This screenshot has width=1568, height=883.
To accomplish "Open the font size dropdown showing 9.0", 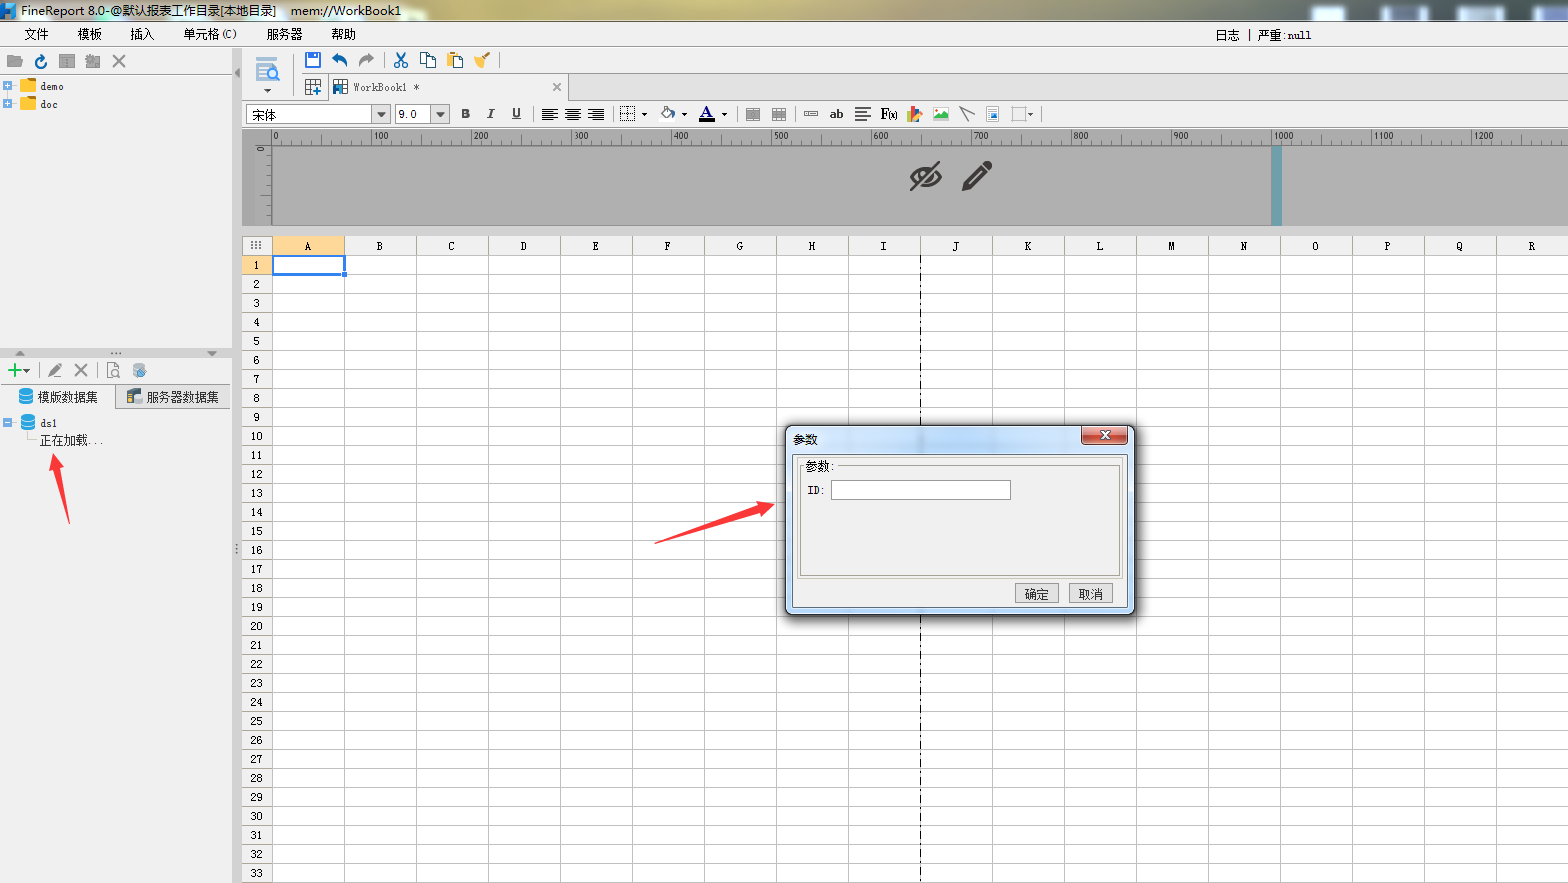I will (440, 114).
